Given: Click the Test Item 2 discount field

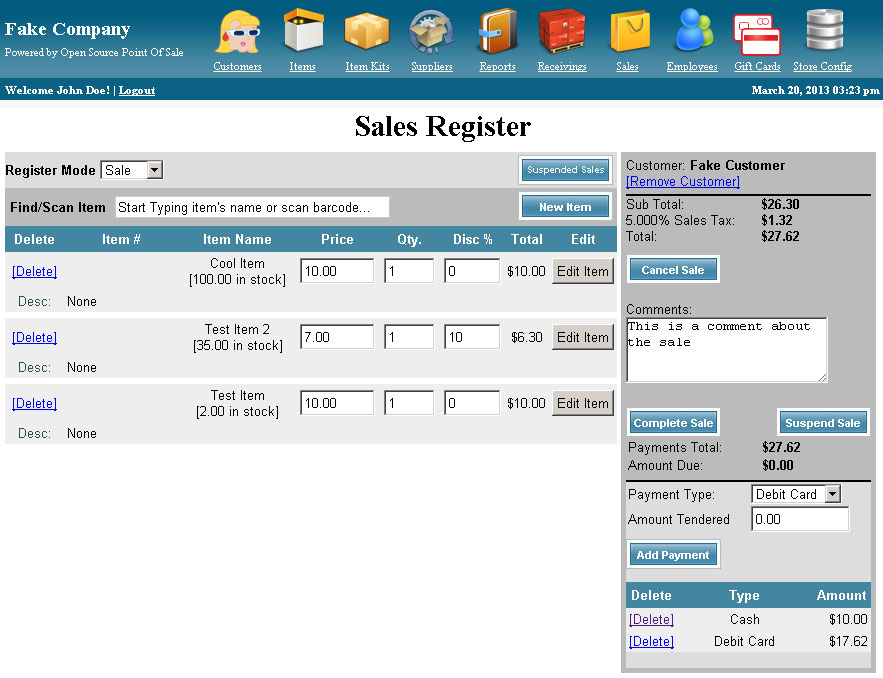Looking at the screenshot, I should pos(472,337).
